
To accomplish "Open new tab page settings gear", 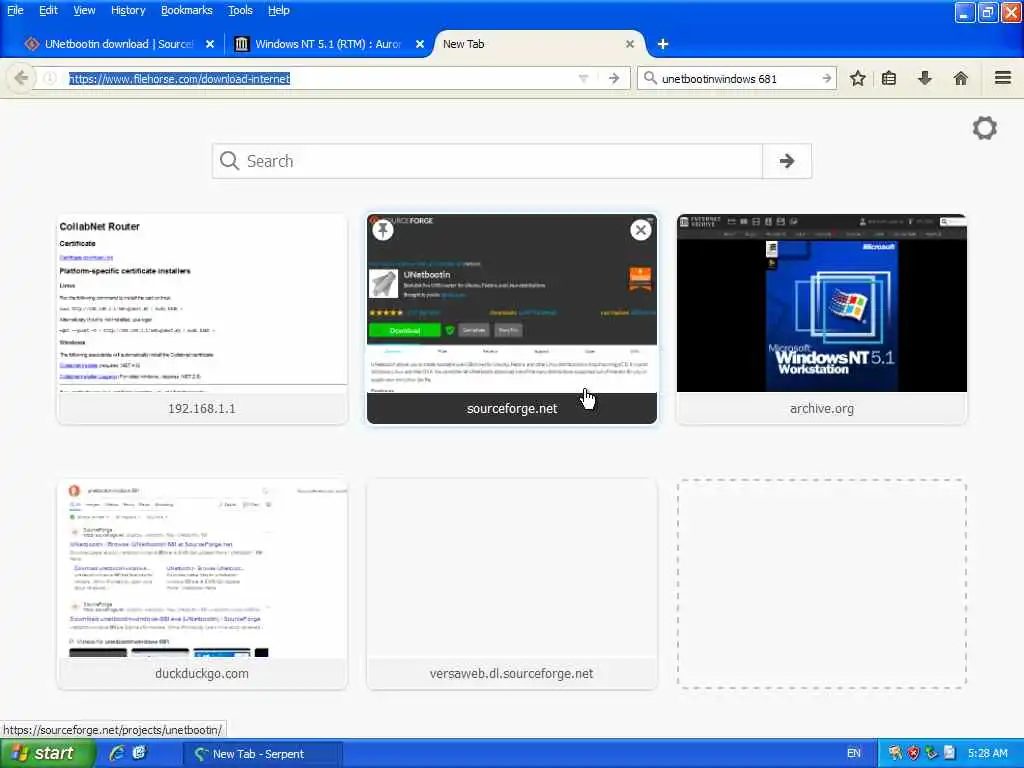I will (985, 127).
